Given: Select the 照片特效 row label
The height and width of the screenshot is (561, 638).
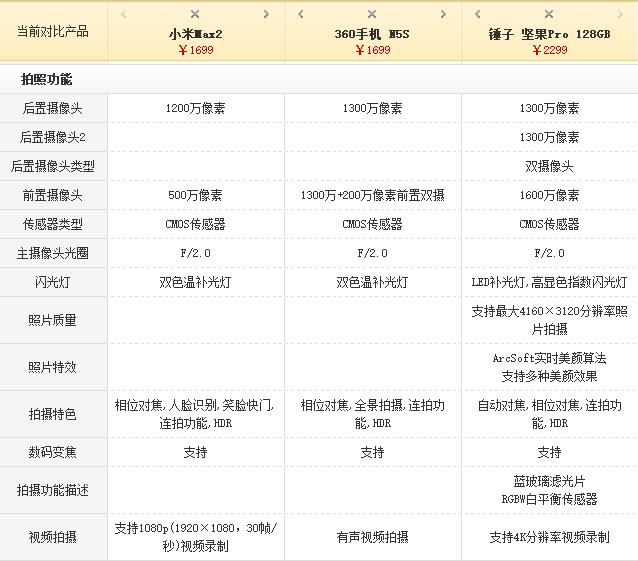Looking at the screenshot, I should pyautogui.click(x=53, y=367).
